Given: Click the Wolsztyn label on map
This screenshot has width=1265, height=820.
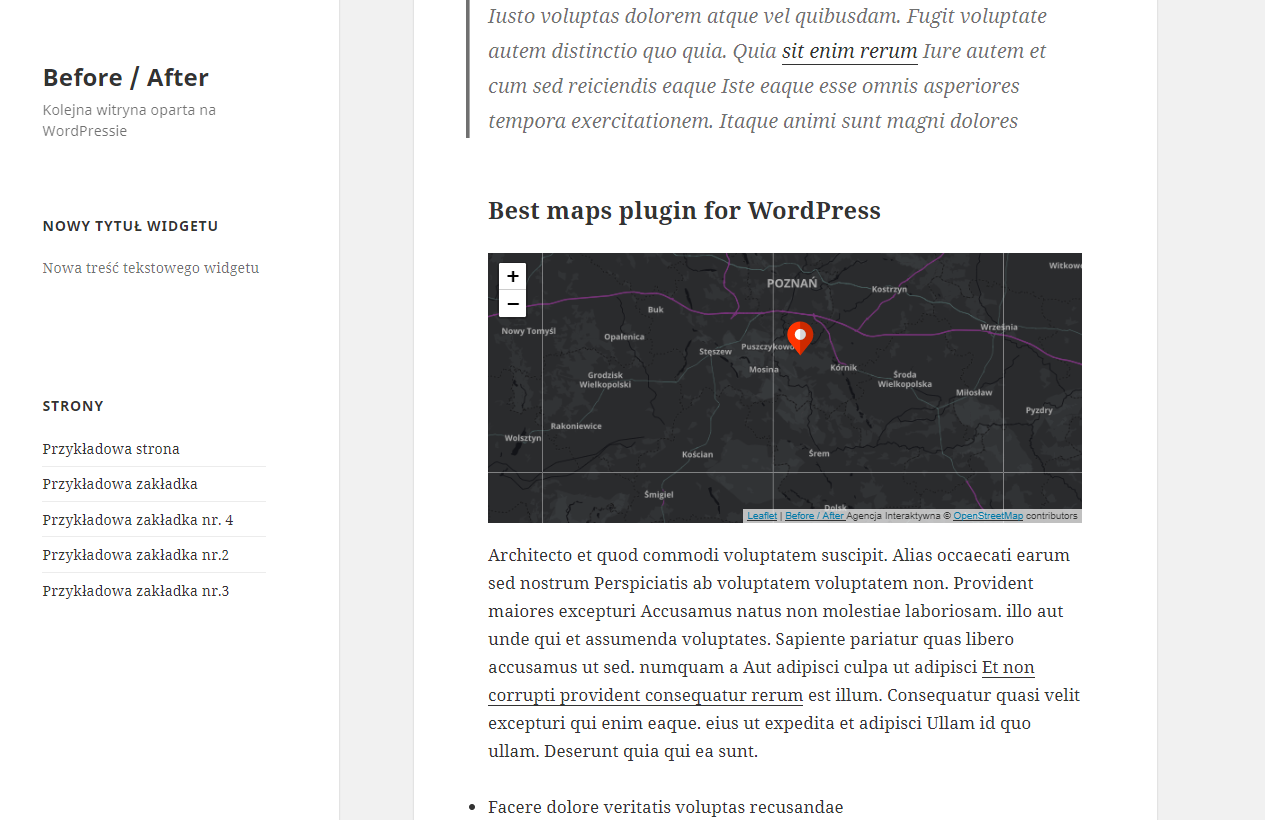Looking at the screenshot, I should pyautogui.click(x=523, y=438).
